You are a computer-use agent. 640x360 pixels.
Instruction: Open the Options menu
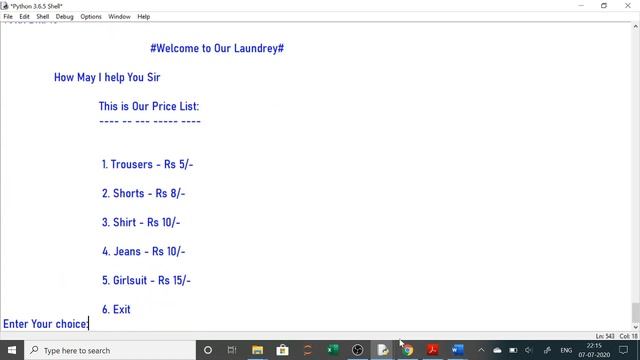[91, 17]
